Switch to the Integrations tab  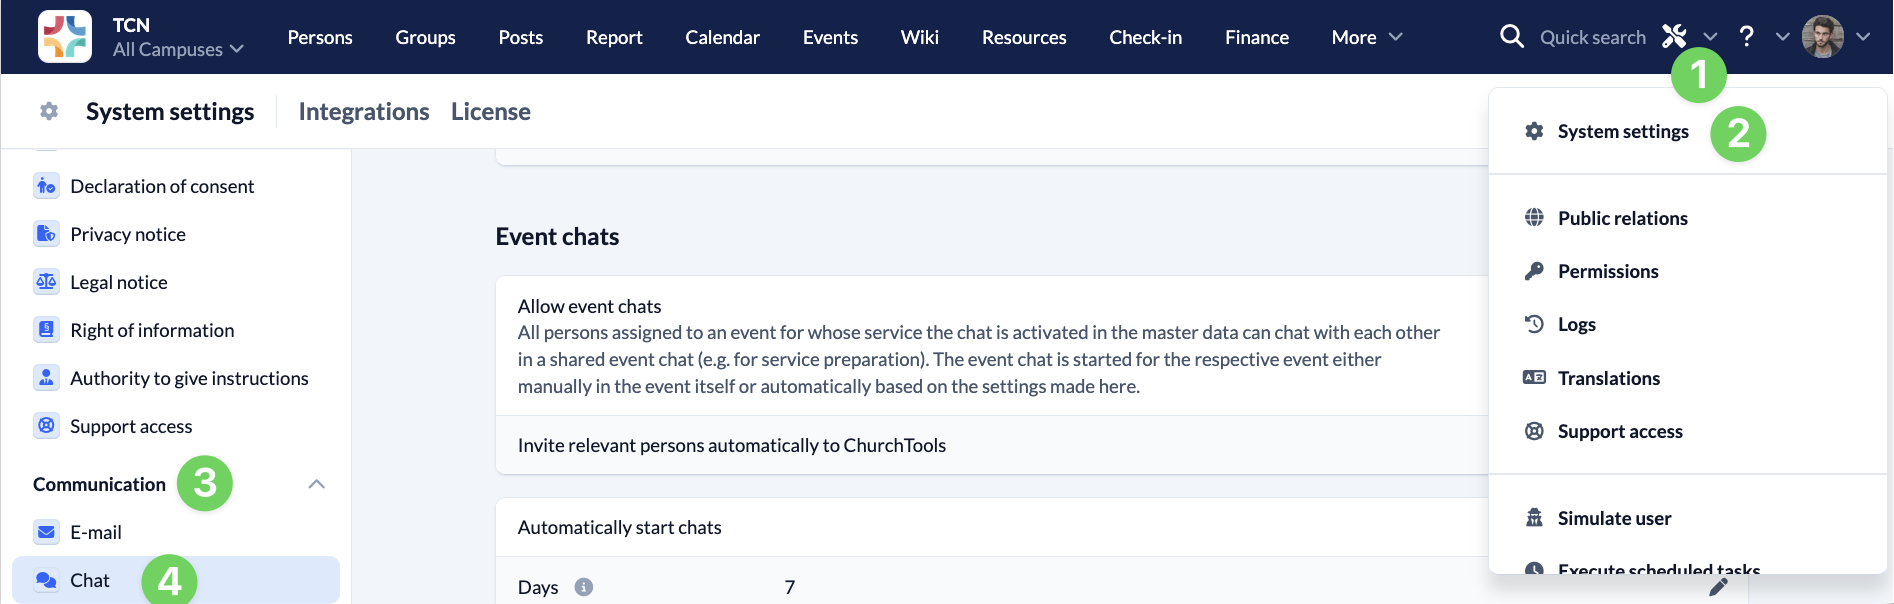point(364,111)
